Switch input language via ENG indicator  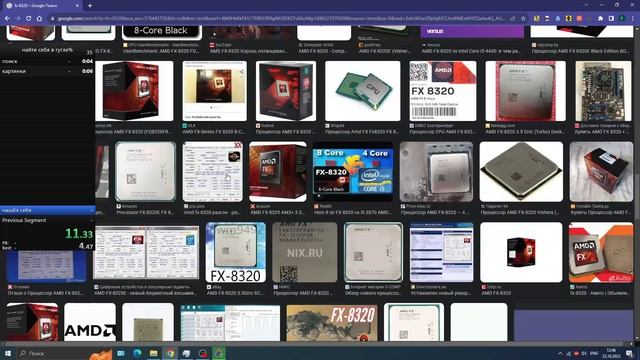(594, 353)
